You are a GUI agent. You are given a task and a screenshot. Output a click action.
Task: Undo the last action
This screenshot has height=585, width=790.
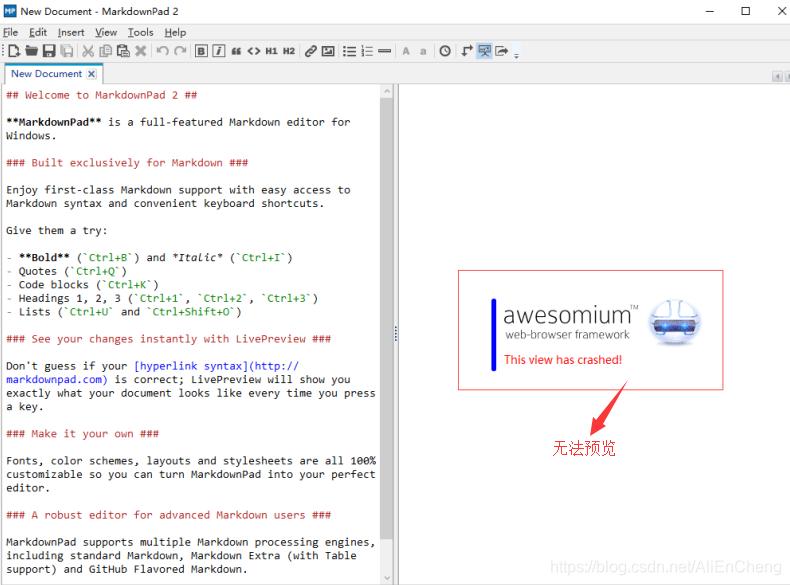(162, 51)
